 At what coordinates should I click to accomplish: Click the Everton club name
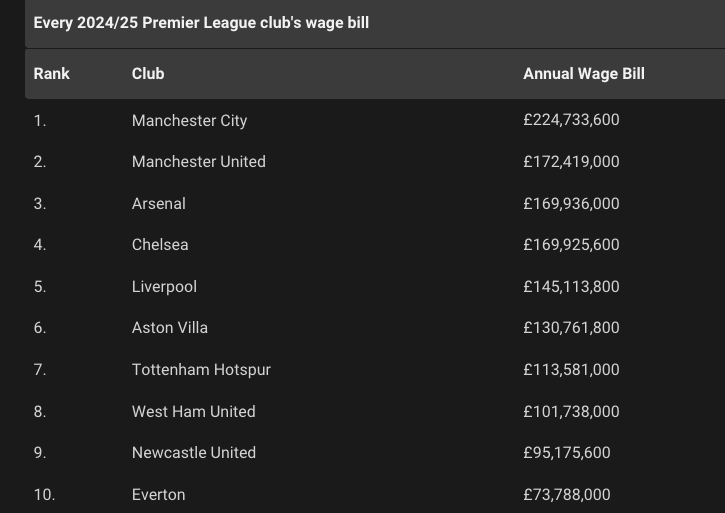(x=158, y=495)
